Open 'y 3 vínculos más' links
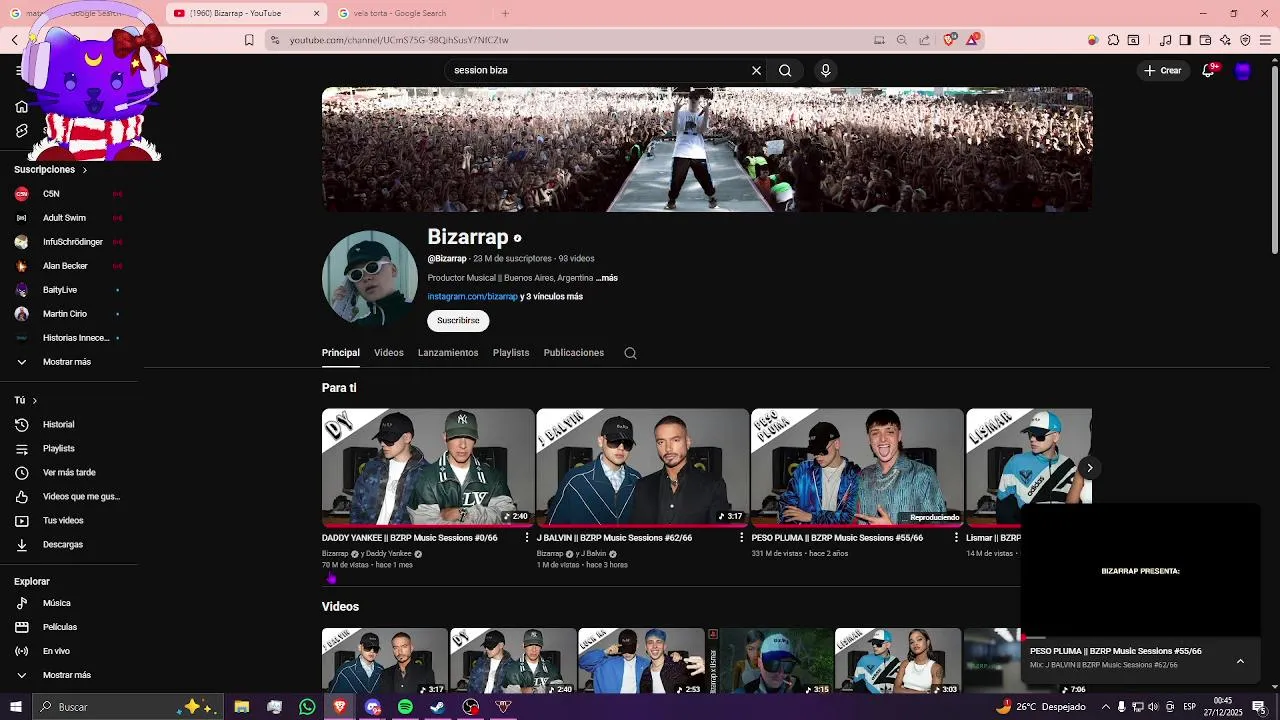Image resolution: width=1280 pixels, height=720 pixels. click(552, 297)
